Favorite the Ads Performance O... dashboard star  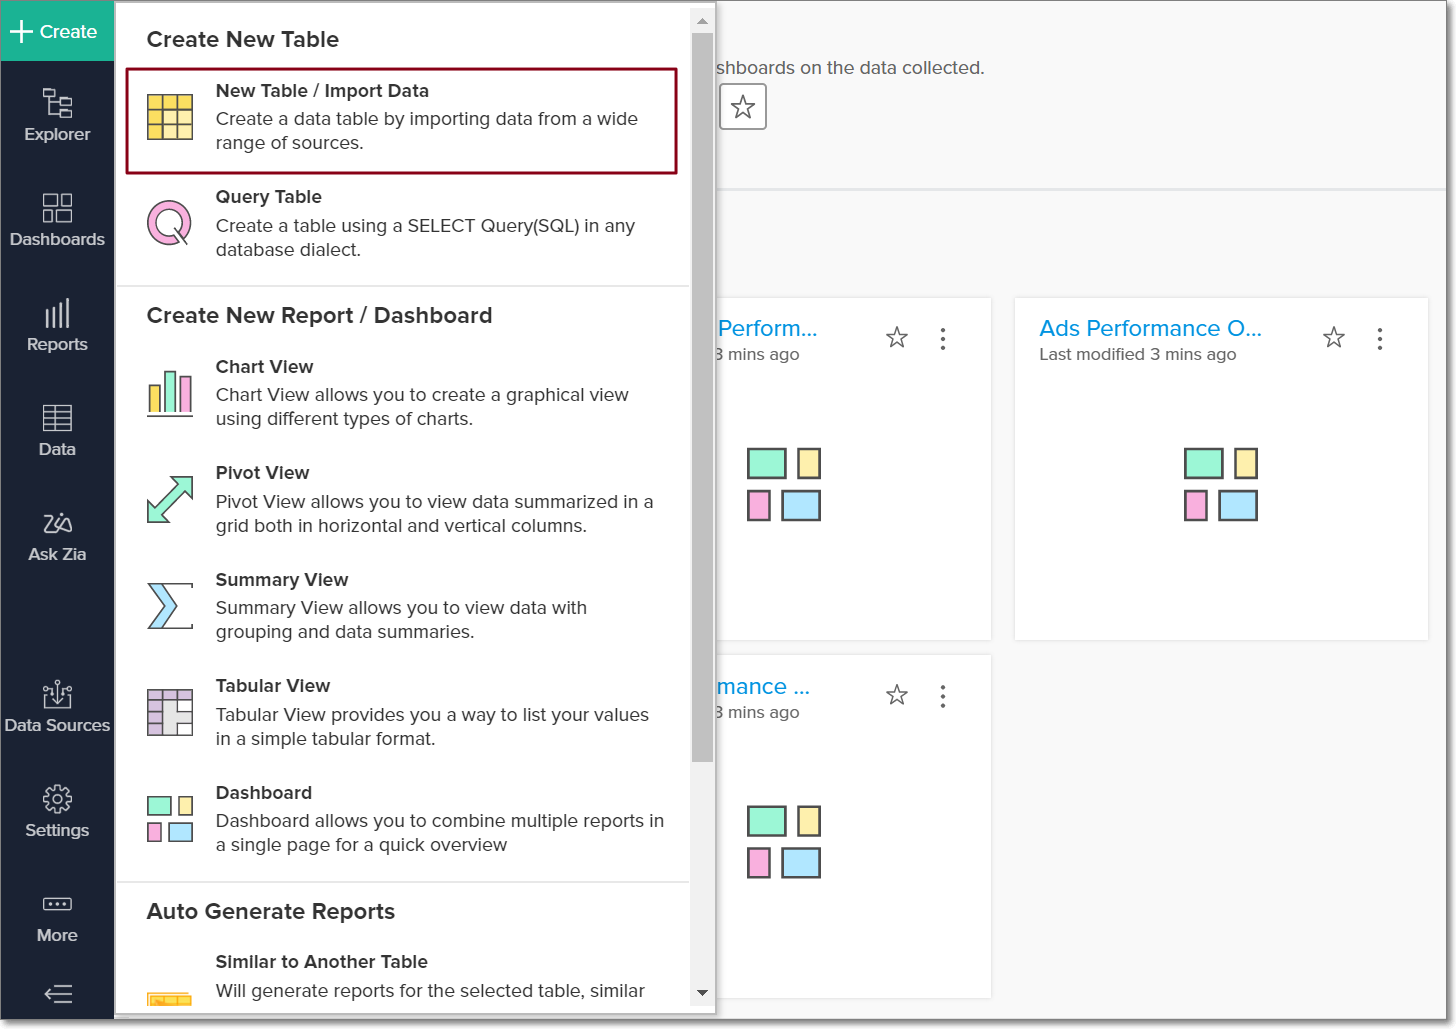click(1333, 338)
